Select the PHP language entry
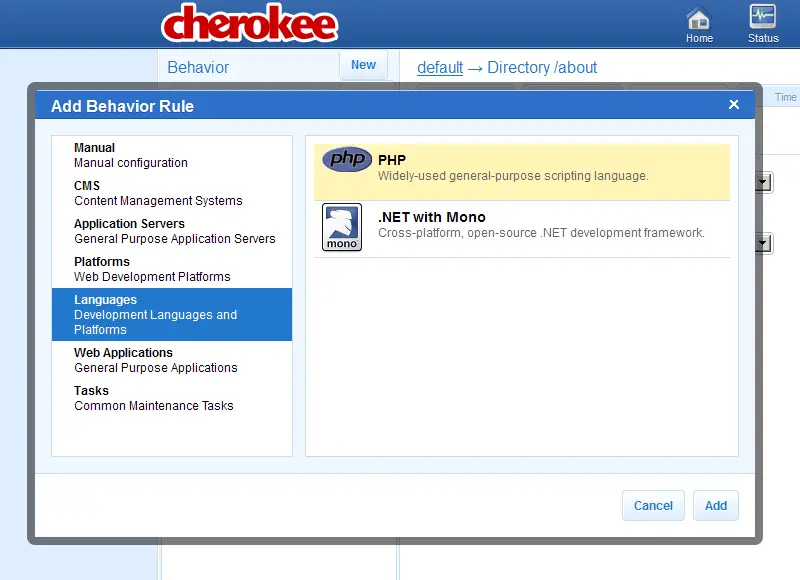The width and height of the screenshot is (800, 580). (522, 172)
